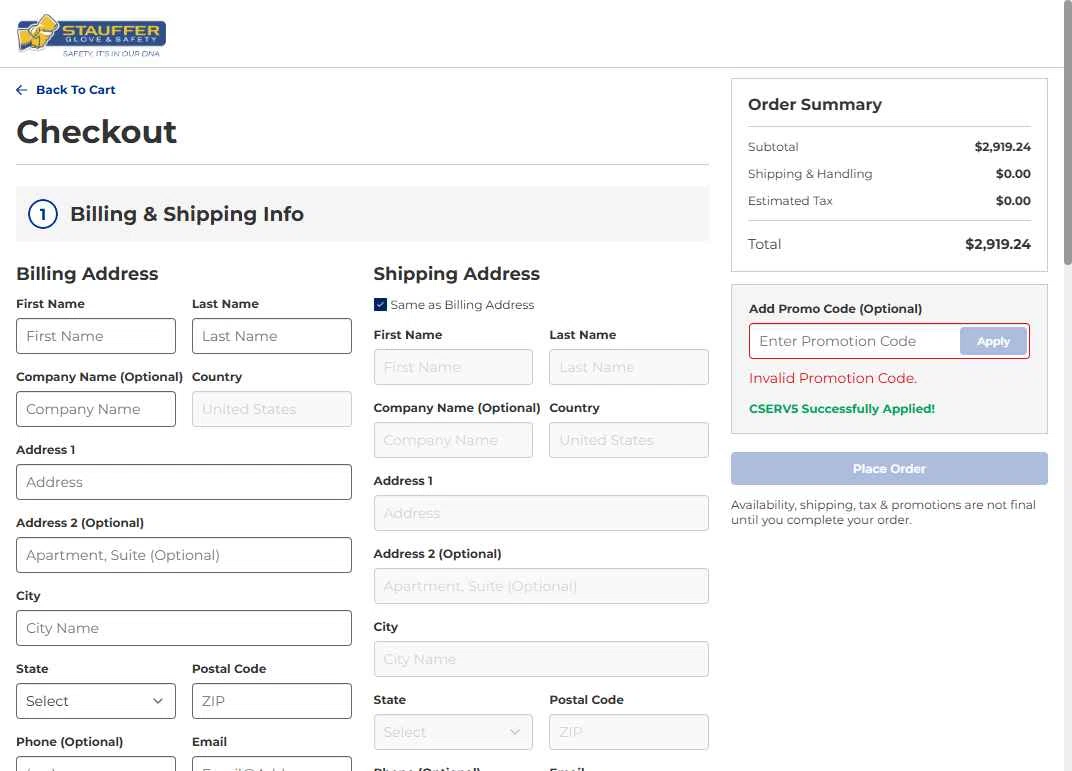Open the shipping State dropdown
This screenshot has width=1072, height=771.
453,733
